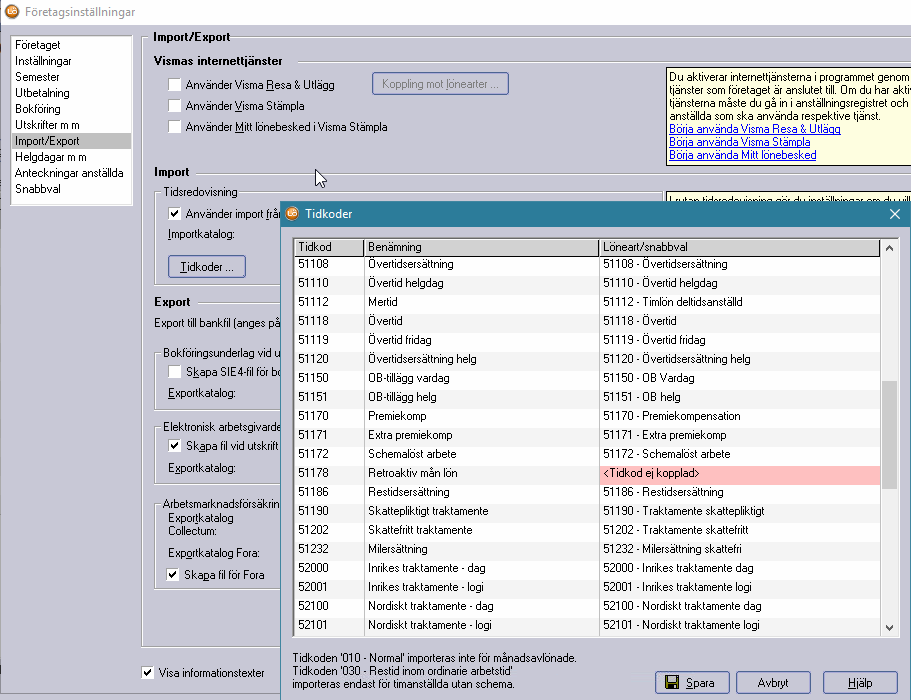Click the Tidkoder dialog title icon
Screen dimensions: 911x700
pyautogui.click(x=292, y=214)
